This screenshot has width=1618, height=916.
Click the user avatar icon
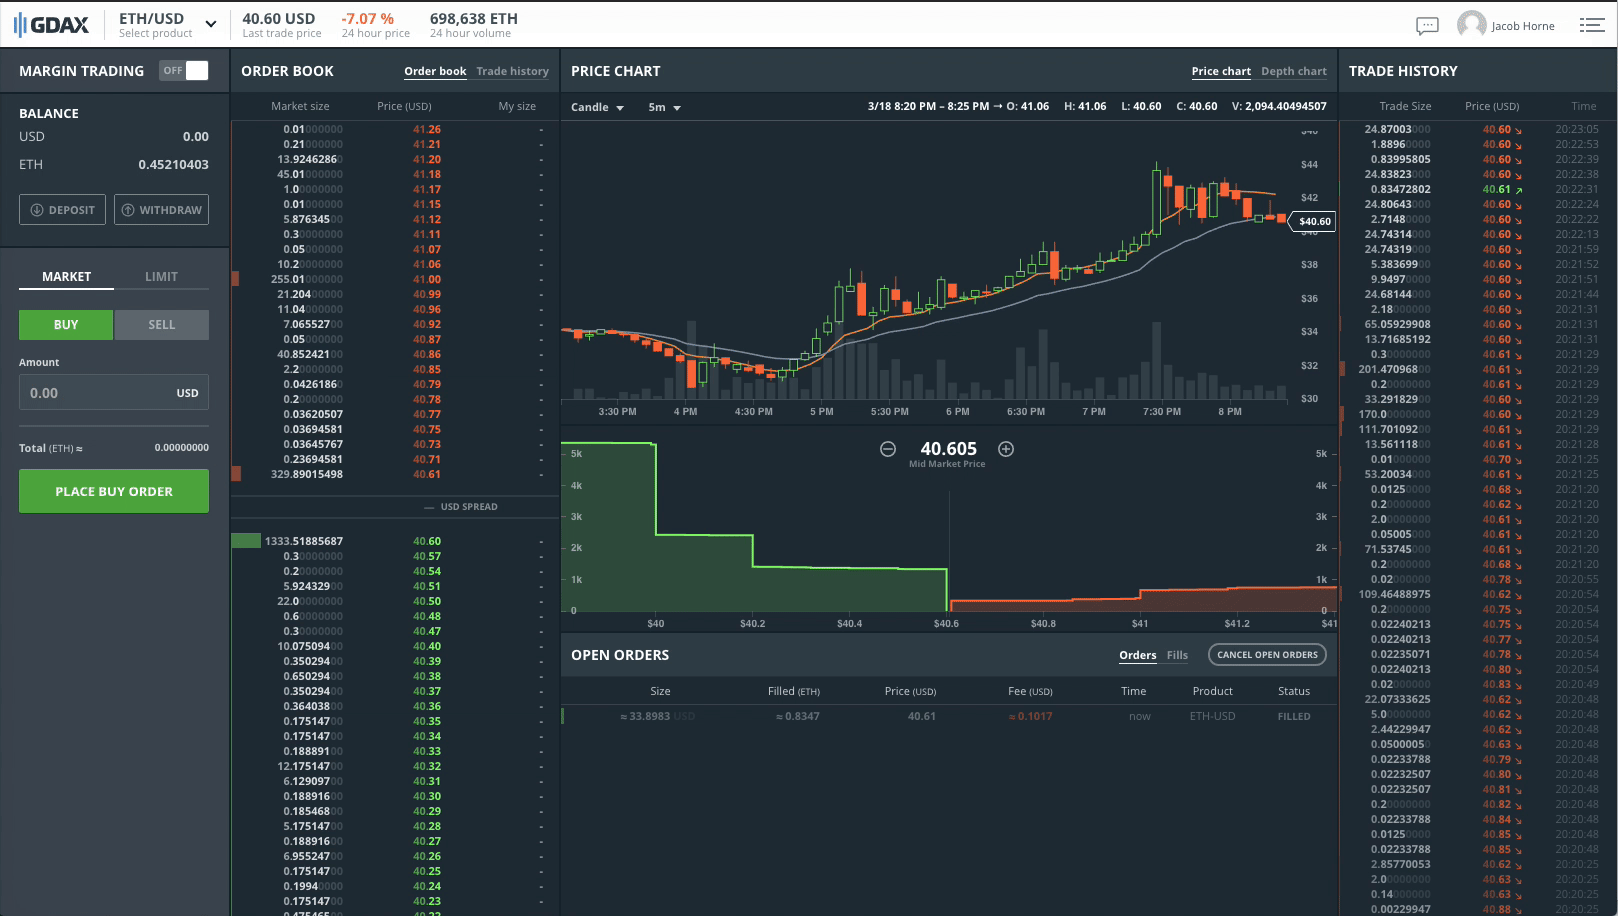click(1471, 25)
